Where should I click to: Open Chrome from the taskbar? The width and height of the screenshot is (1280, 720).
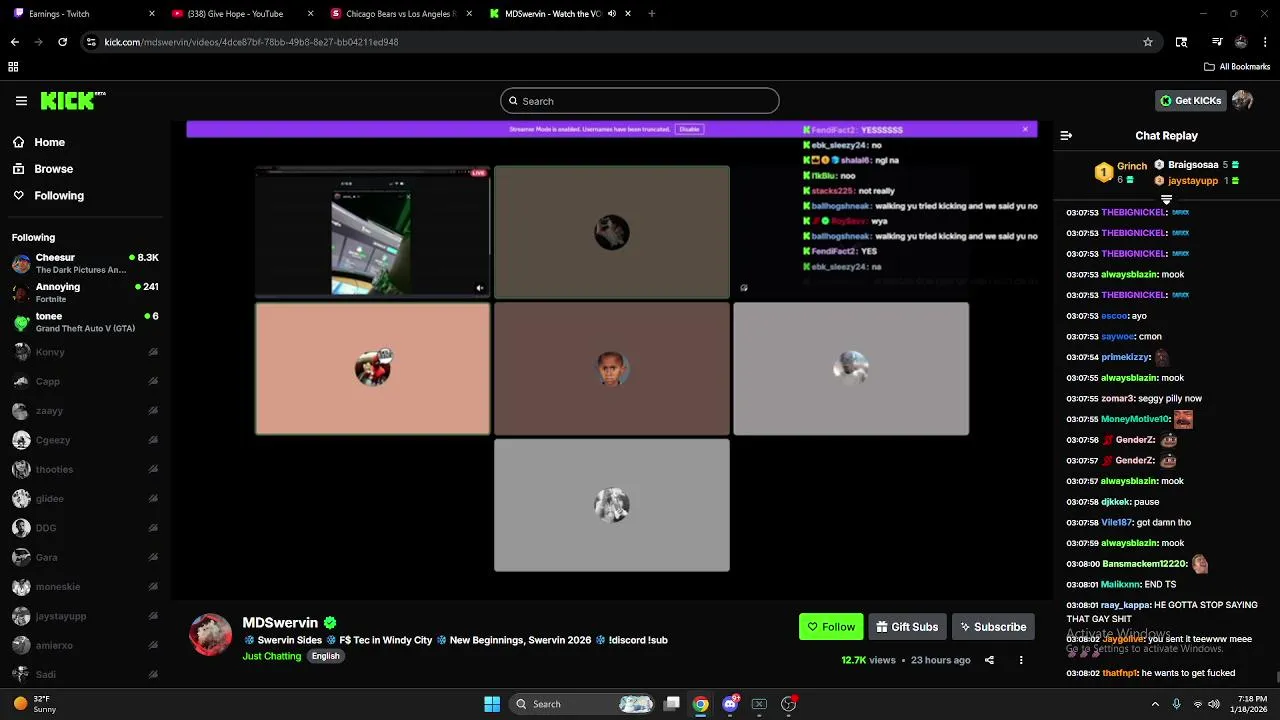pos(701,704)
